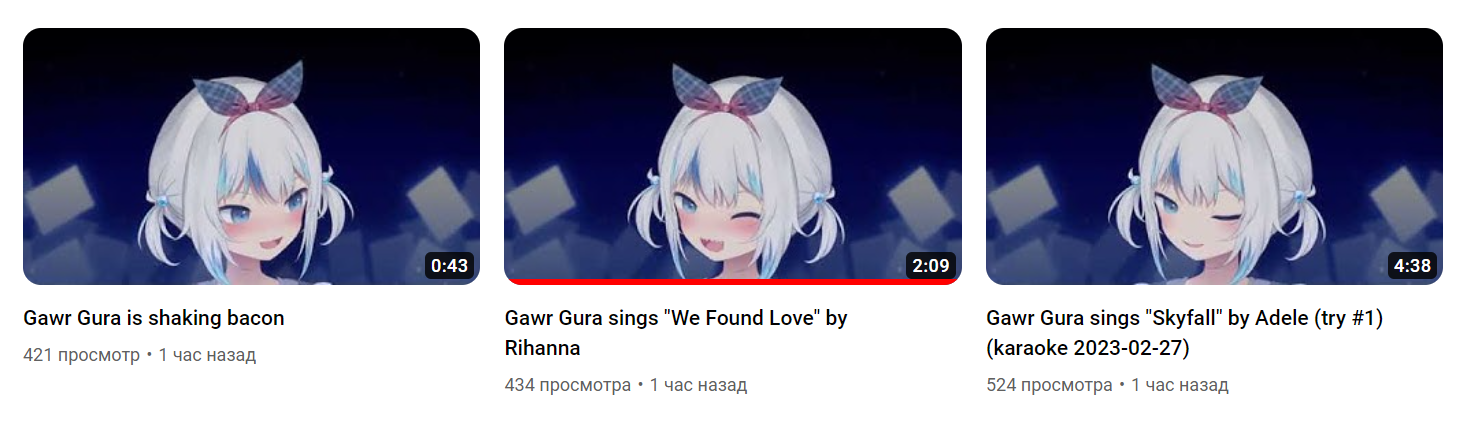Click the "524 просмотра" view count
The height and width of the screenshot is (434, 1457).
click(x=1049, y=385)
